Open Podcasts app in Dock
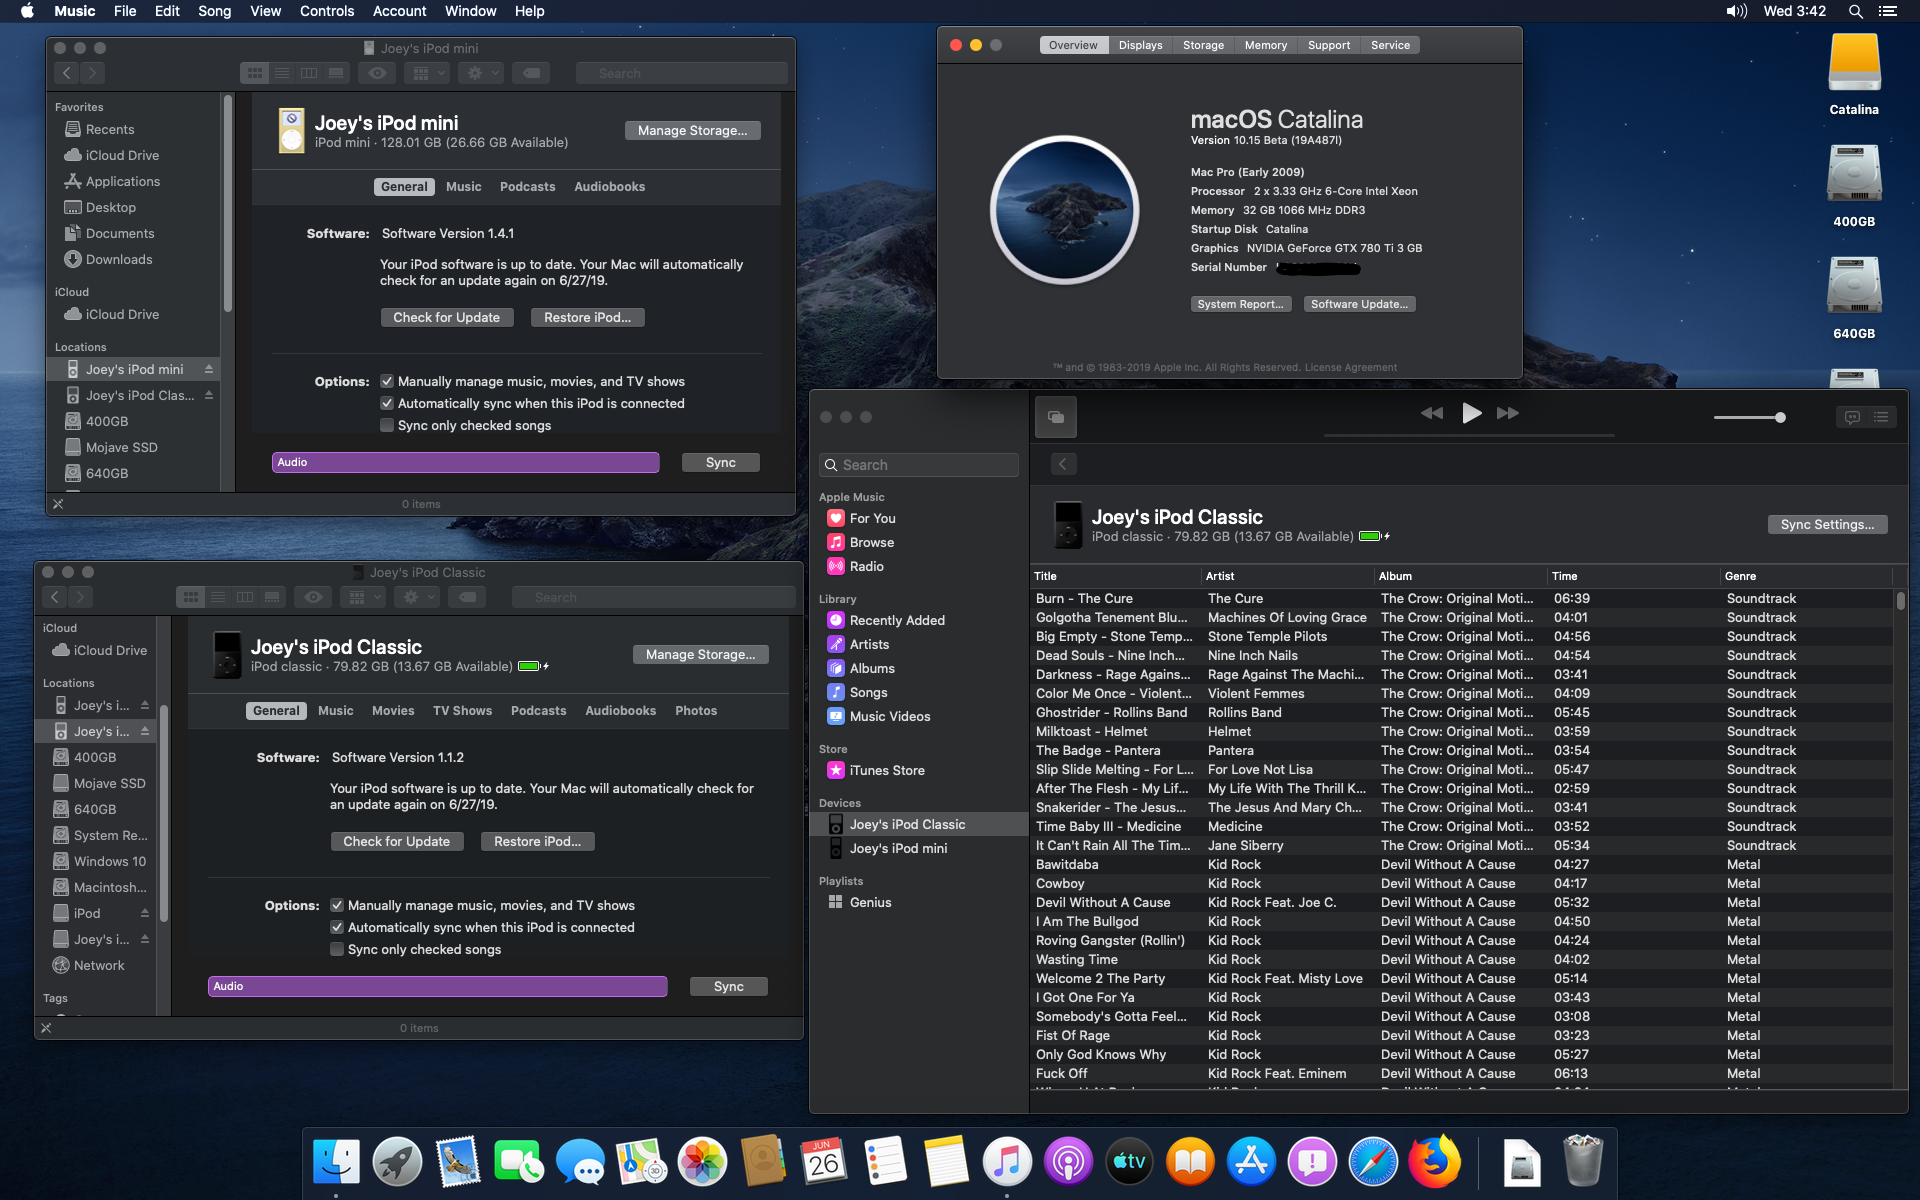This screenshot has height=1200, width=1920. [x=1068, y=1162]
